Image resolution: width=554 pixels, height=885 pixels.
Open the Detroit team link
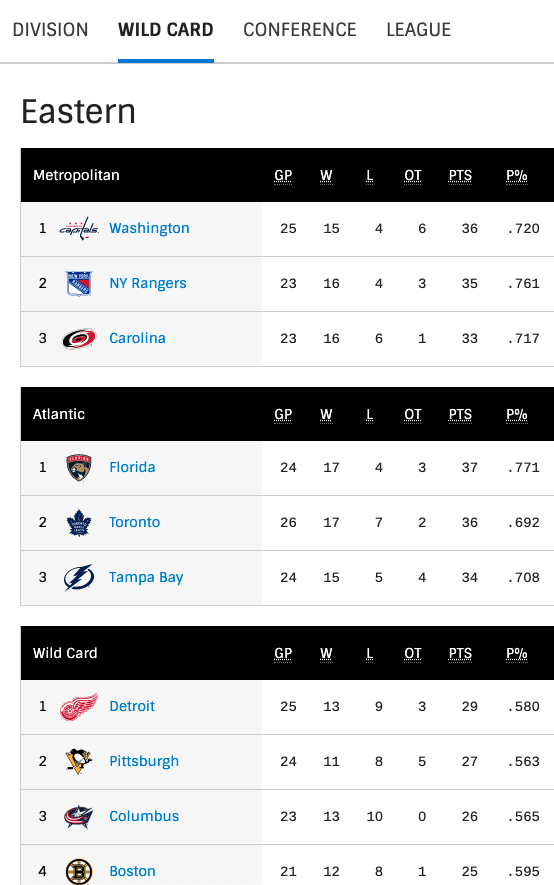pos(132,706)
